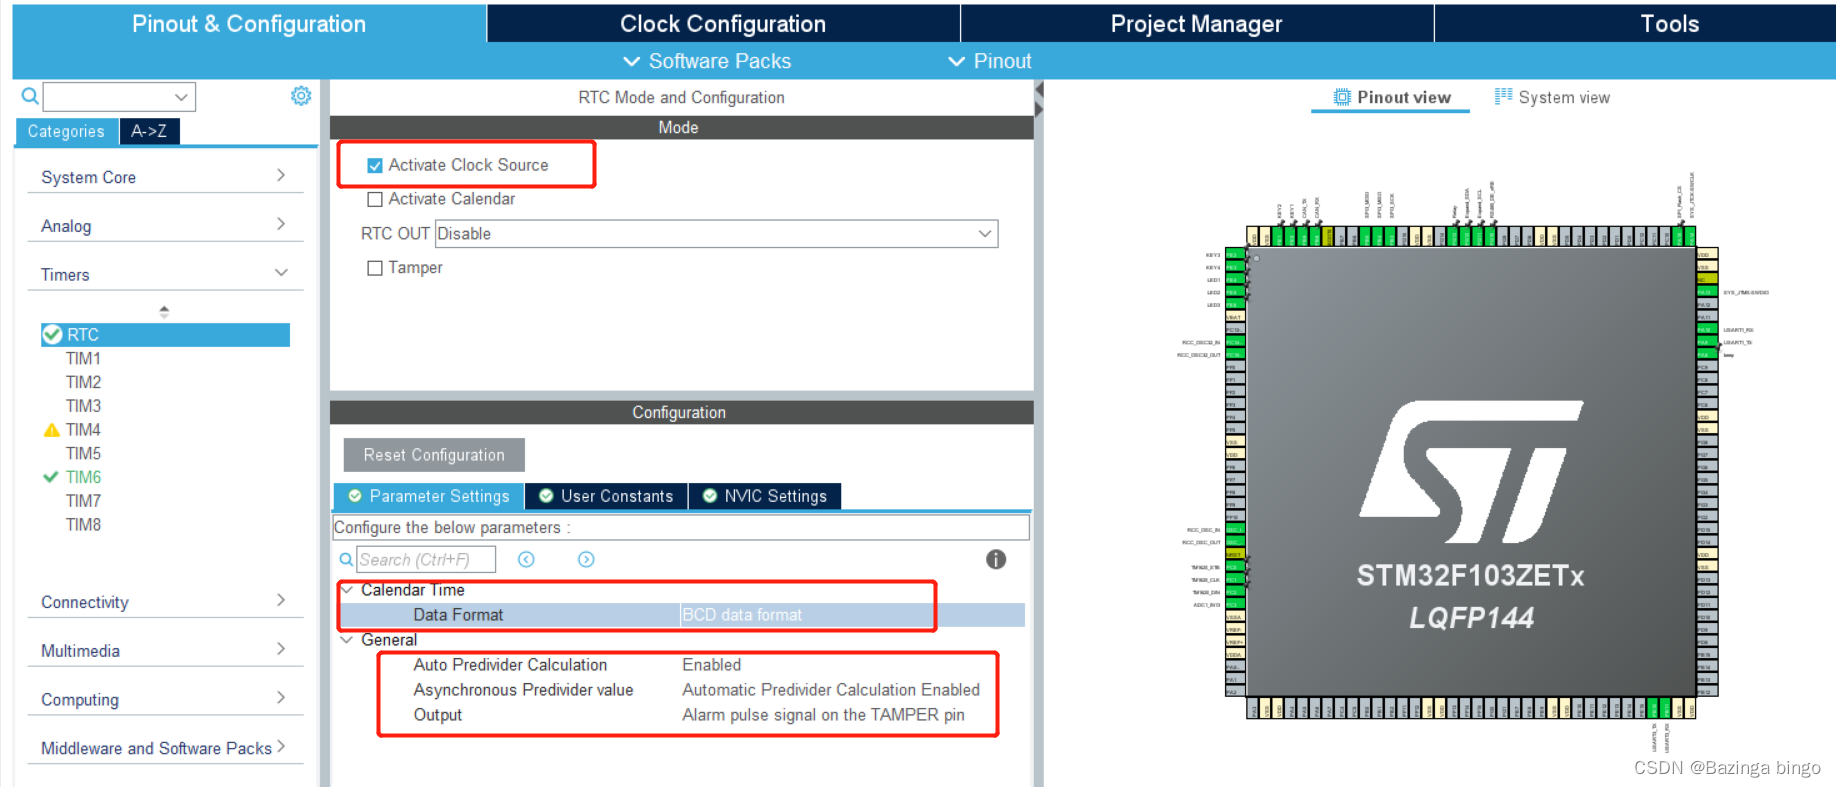Click the Reset Configuration button
This screenshot has height=787, width=1836.
[434, 455]
